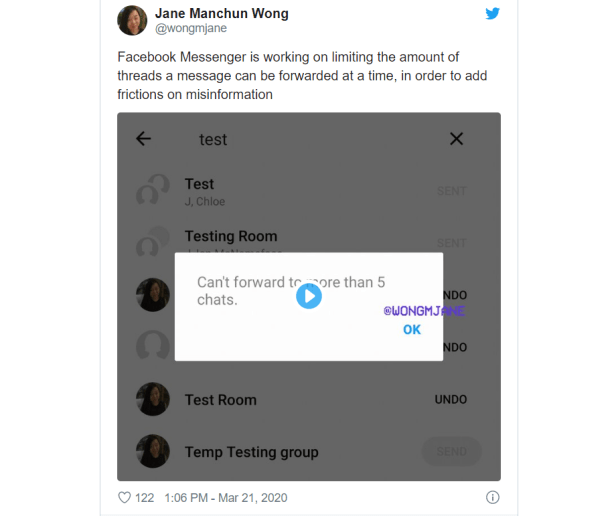Confirm the dialog with OK
The width and height of the screenshot is (616, 516).
[x=412, y=329]
